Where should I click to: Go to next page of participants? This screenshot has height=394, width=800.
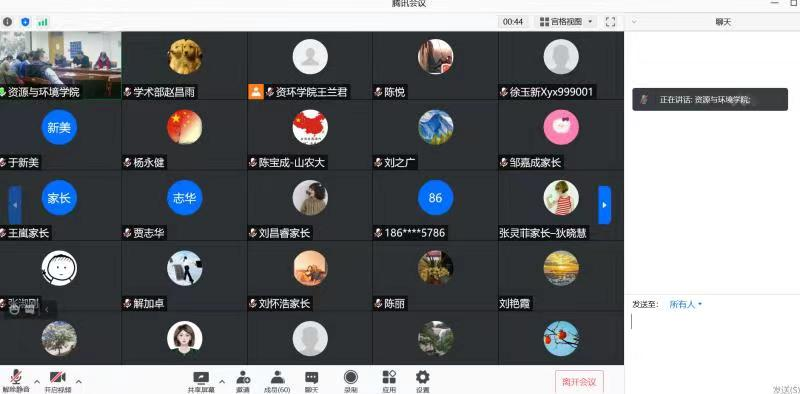coord(604,205)
